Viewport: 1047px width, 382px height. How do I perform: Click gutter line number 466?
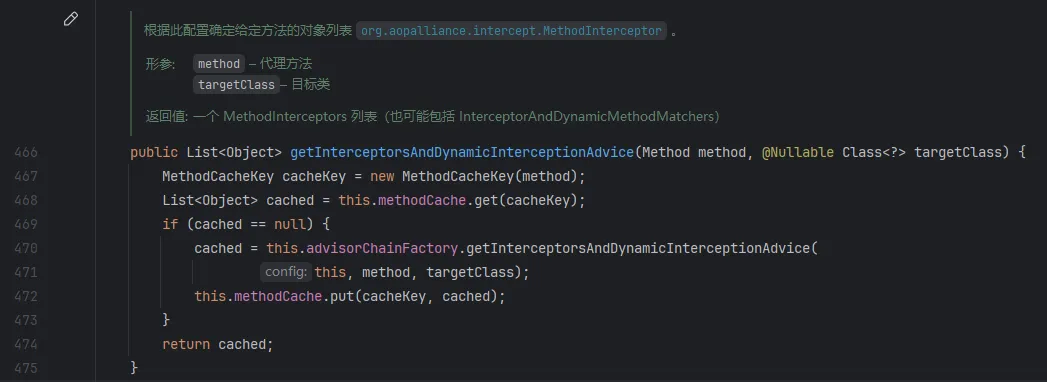[x=25, y=152]
